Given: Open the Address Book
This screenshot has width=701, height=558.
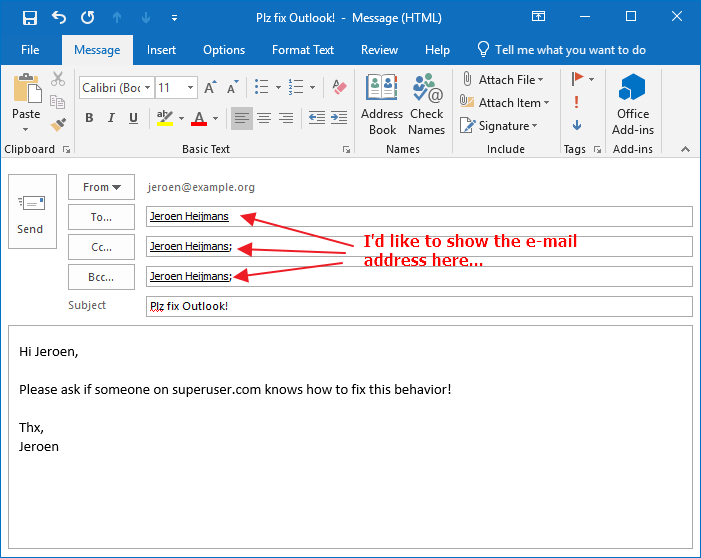Looking at the screenshot, I should pos(382,105).
